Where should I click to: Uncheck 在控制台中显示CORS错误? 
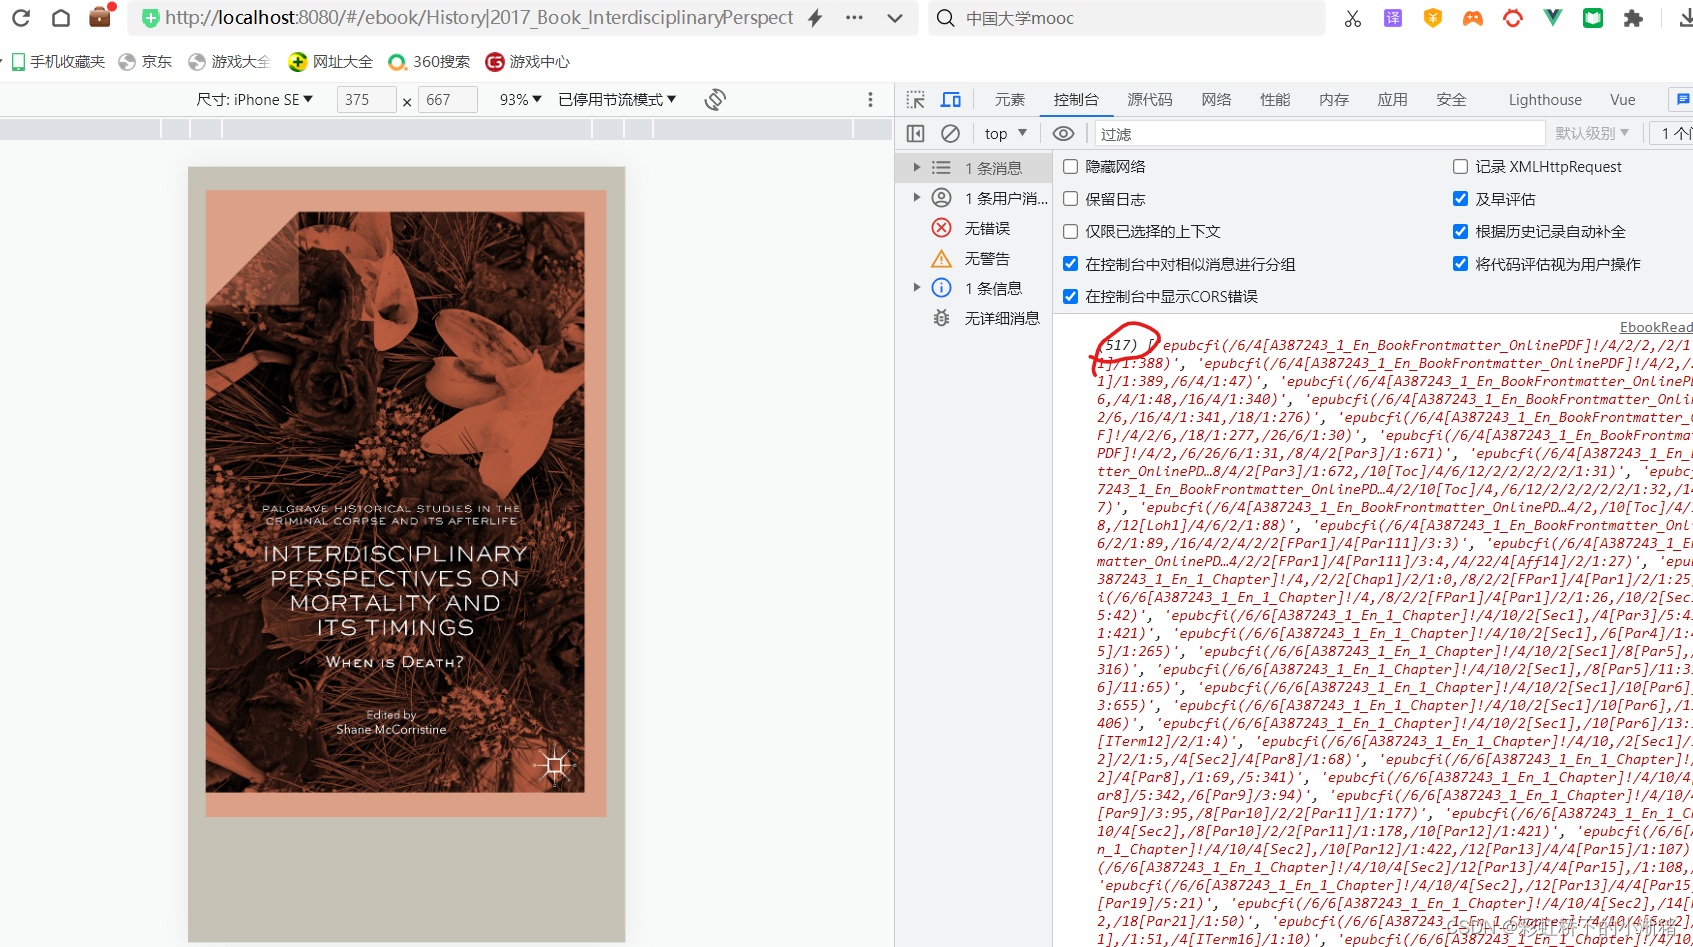[x=1070, y=296]
